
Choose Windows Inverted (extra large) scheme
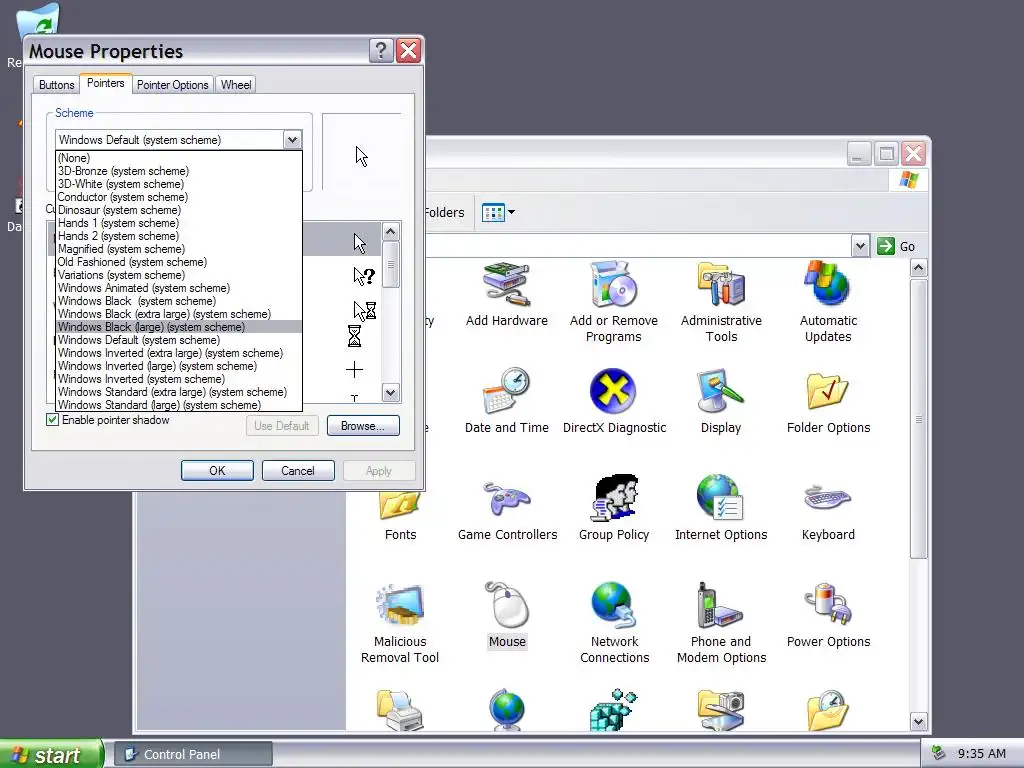click(179, 353)
